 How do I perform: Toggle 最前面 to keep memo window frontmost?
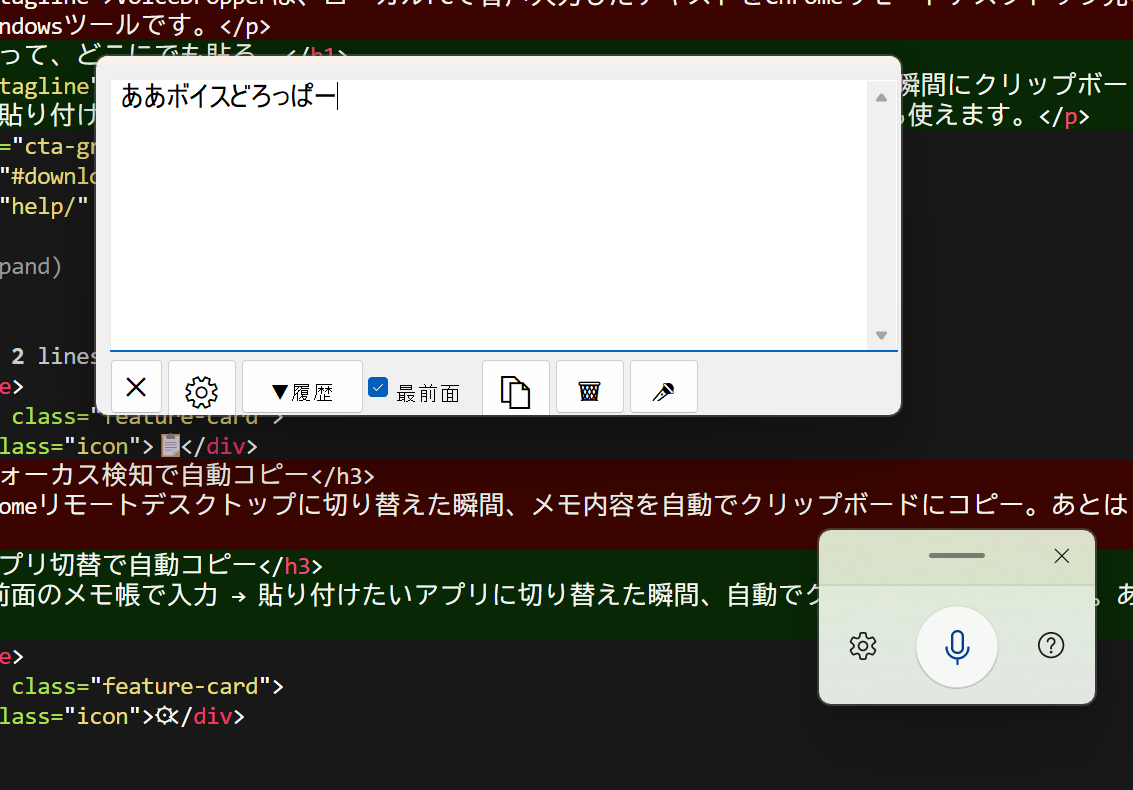click(x=378, y=386)
